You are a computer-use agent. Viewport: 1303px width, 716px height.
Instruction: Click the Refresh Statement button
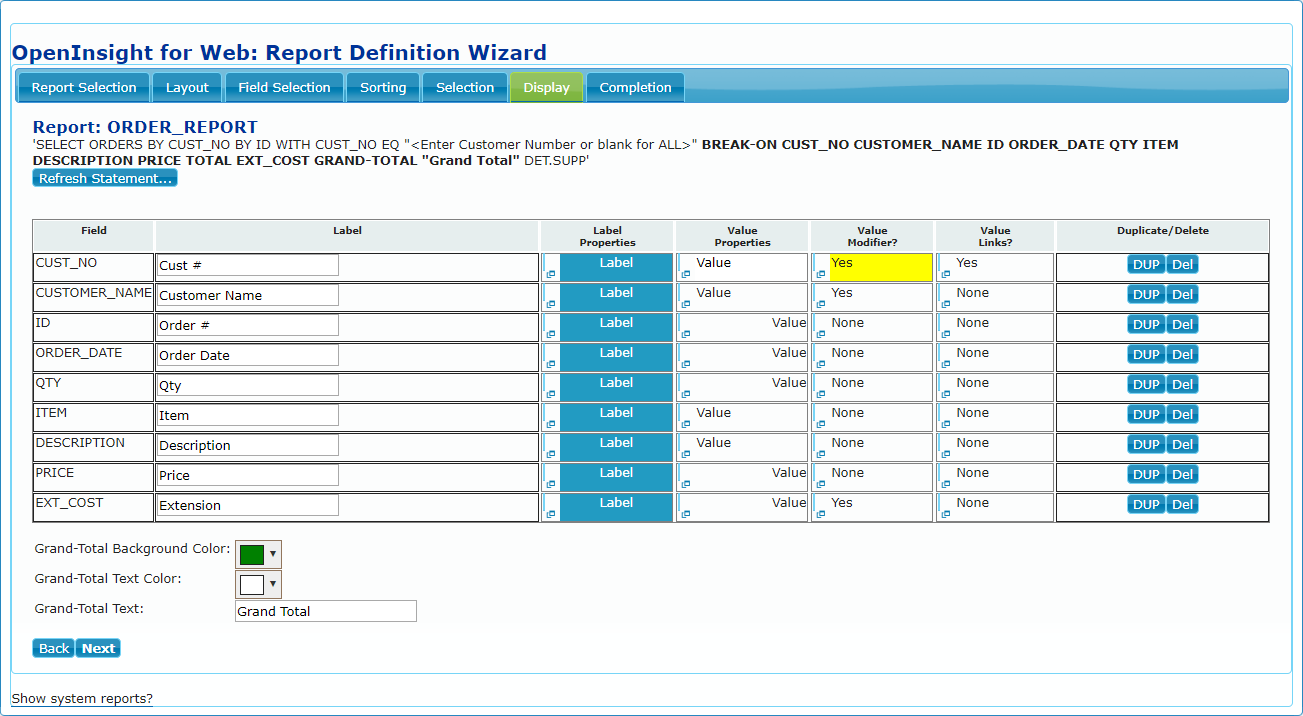pyautogui.click(x=105, y=178)
